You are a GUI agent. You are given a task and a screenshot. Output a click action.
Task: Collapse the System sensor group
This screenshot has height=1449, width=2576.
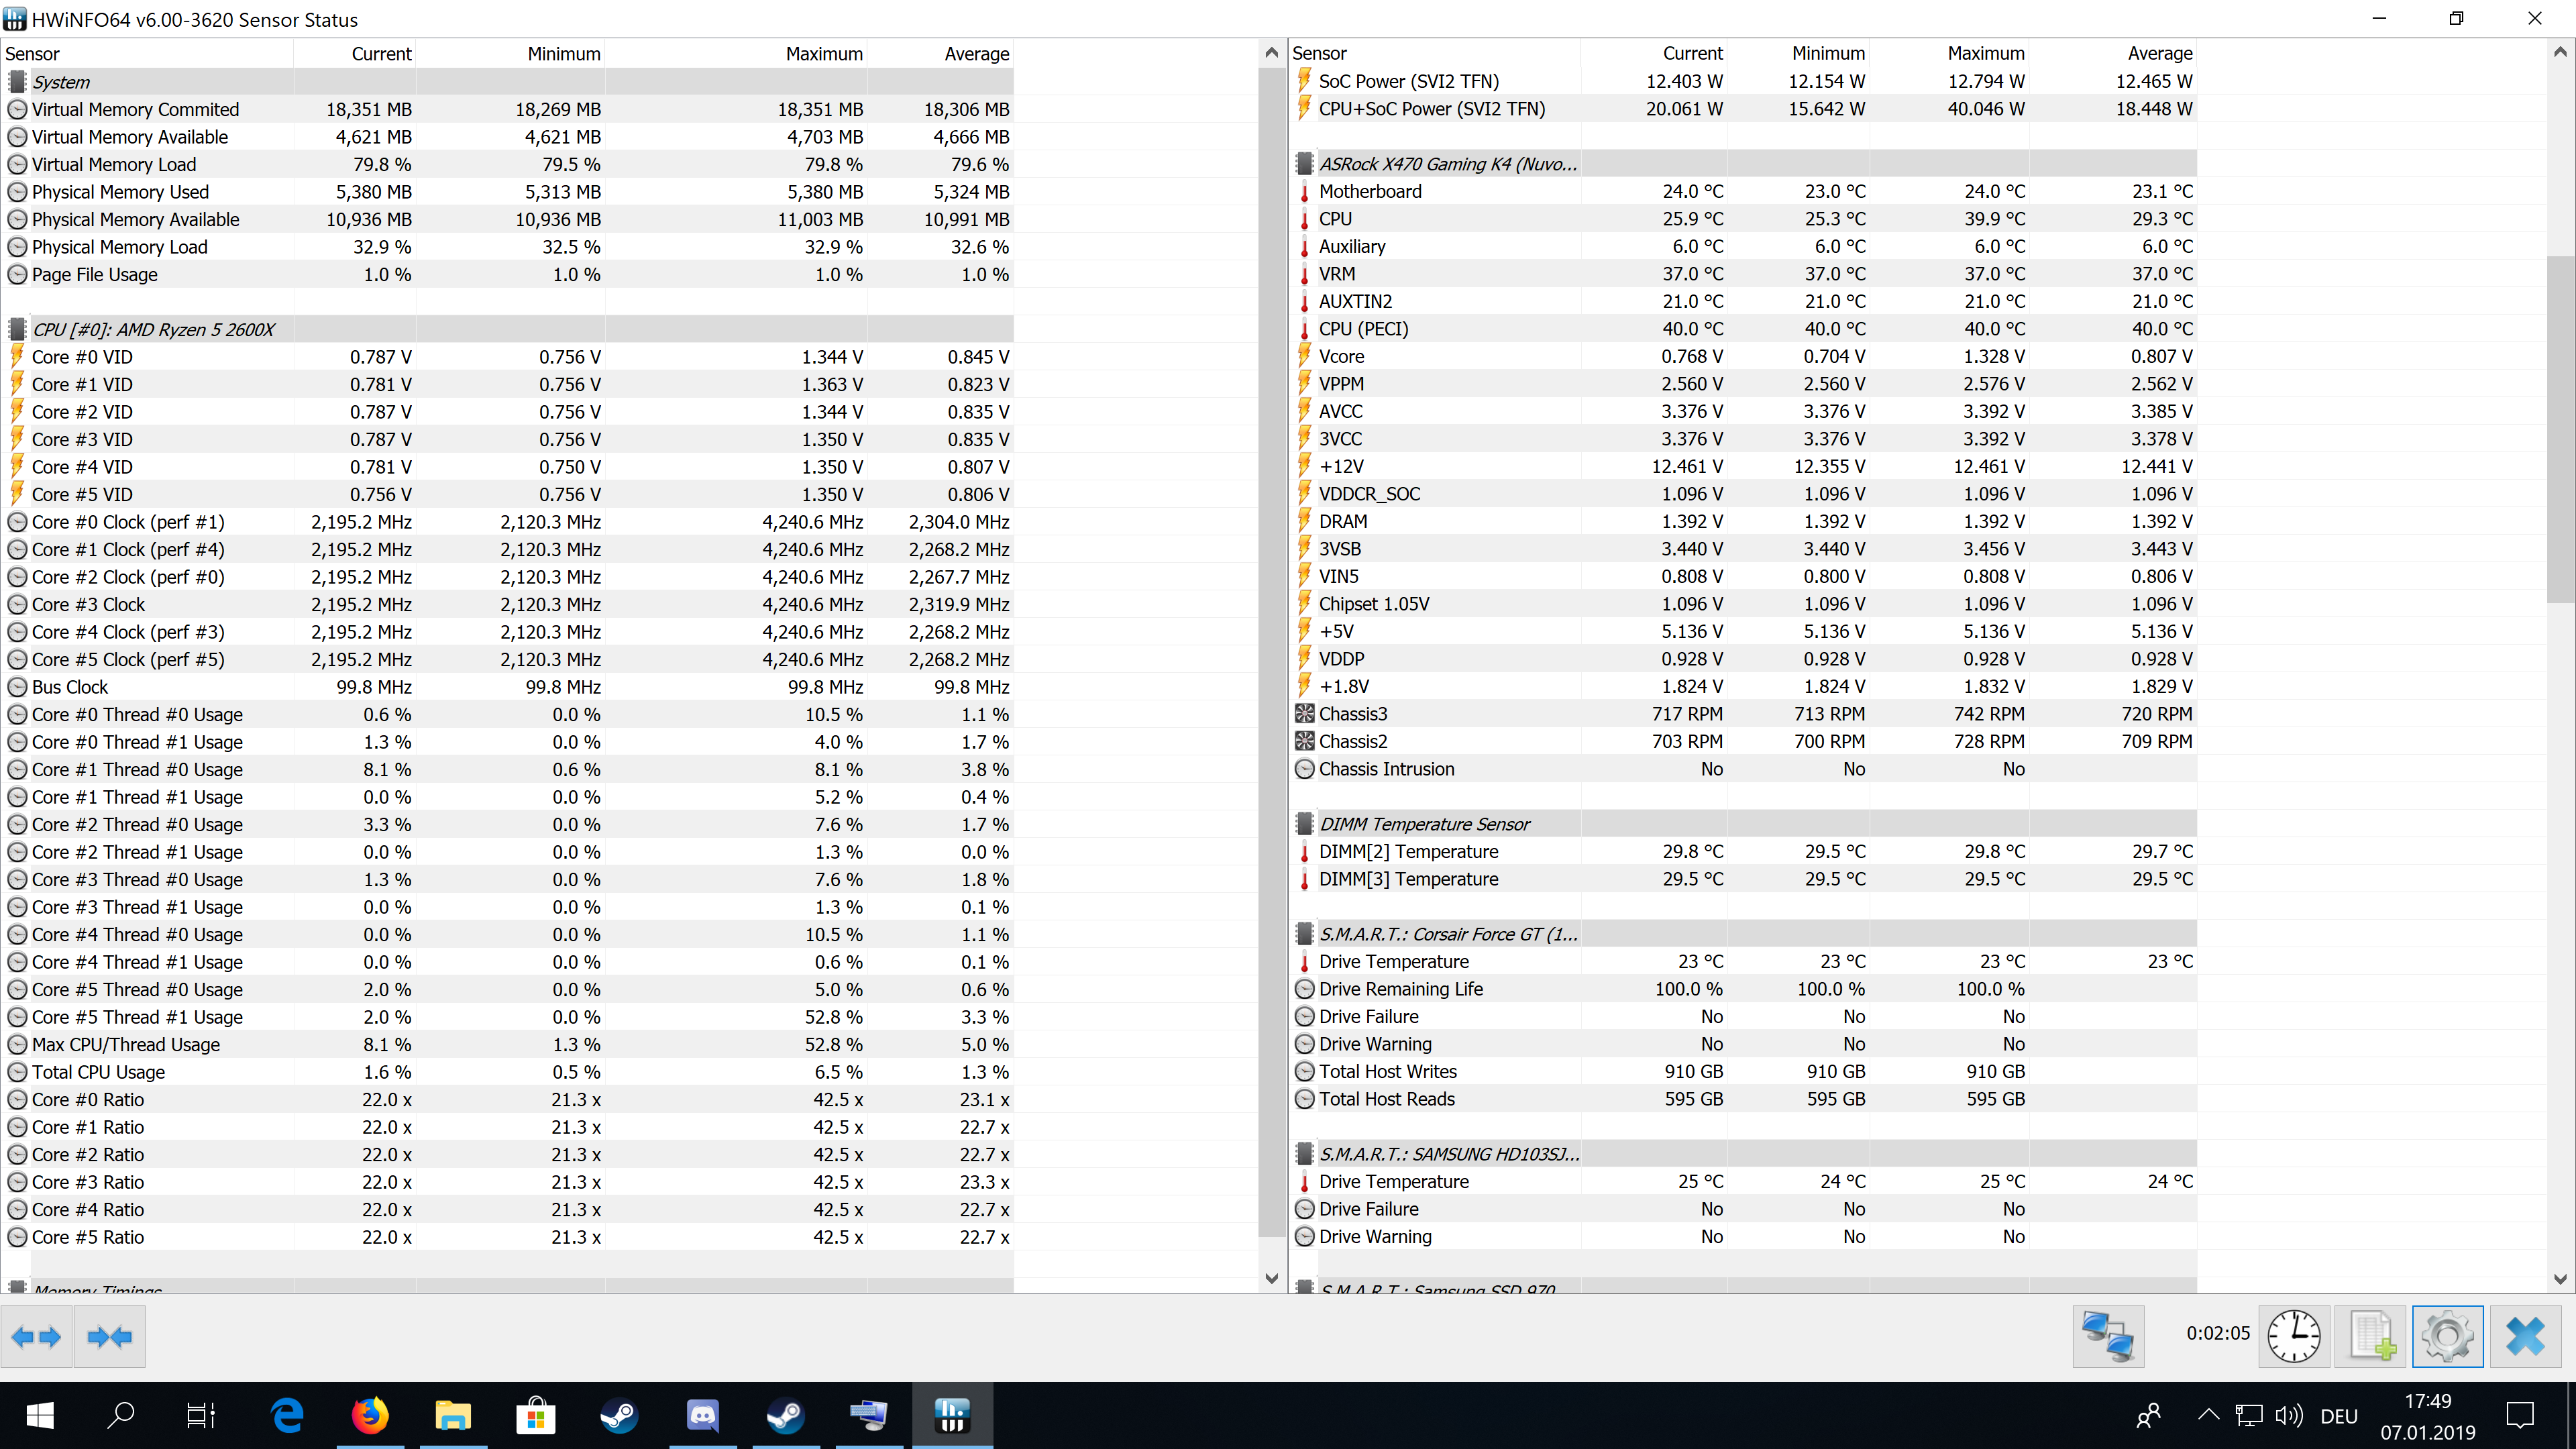point(61,82)
